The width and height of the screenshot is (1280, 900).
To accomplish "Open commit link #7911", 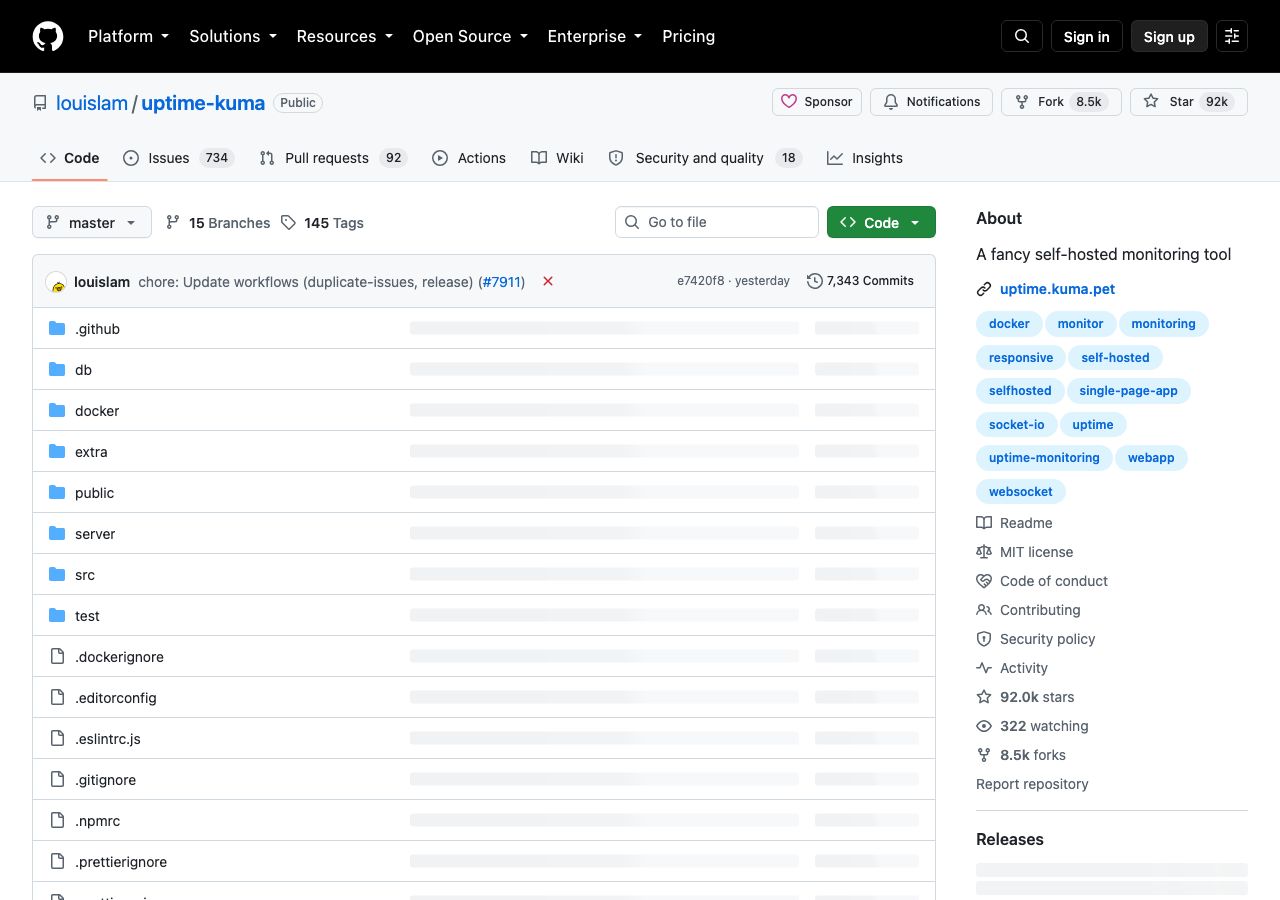I will click(x=502, y=282).
